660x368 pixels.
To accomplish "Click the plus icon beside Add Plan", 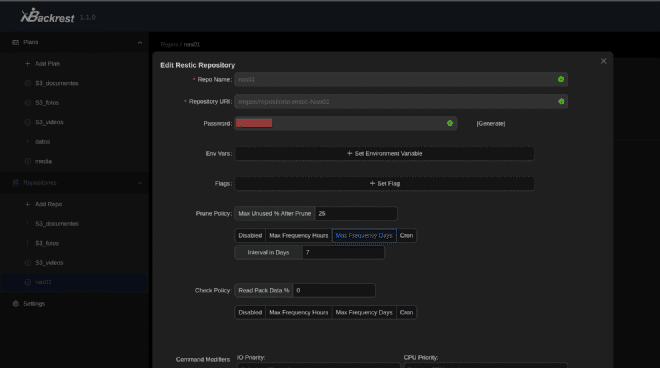I will (x=27, y=64).
